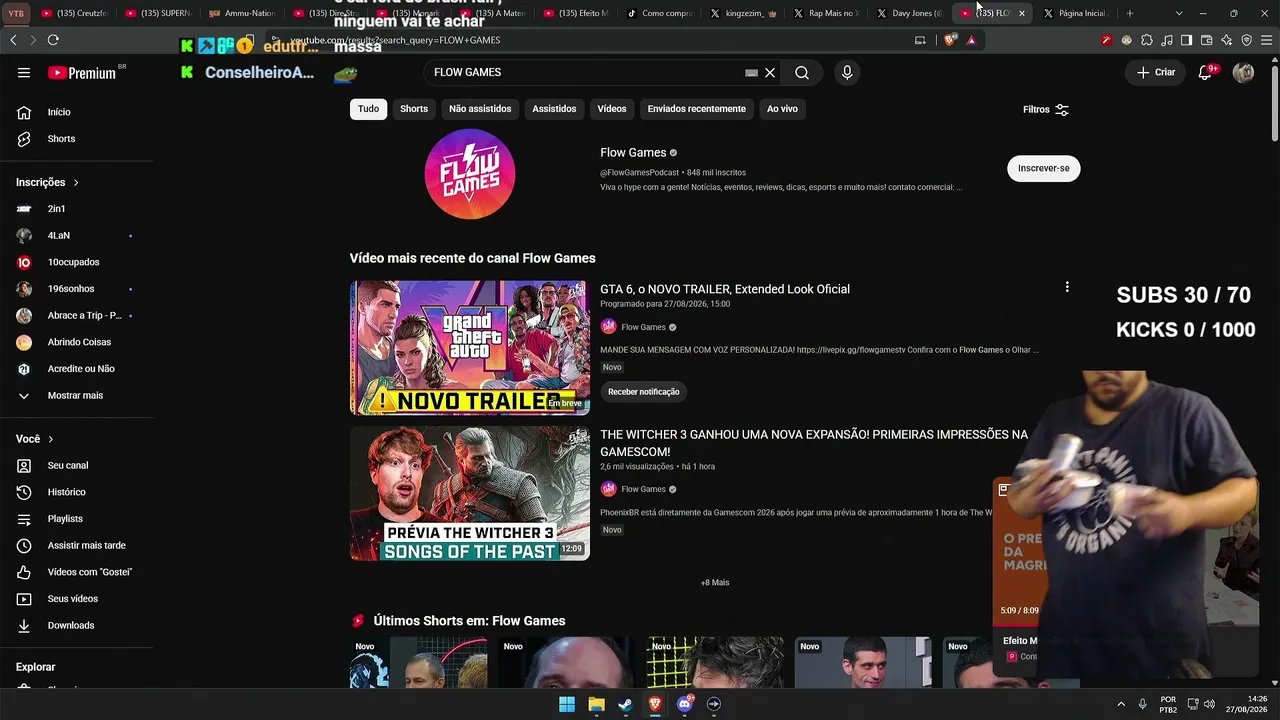This screenshot has height=720, width=1280.
Task: Expand the Inscrições section chevron
Action: point(76,183)
